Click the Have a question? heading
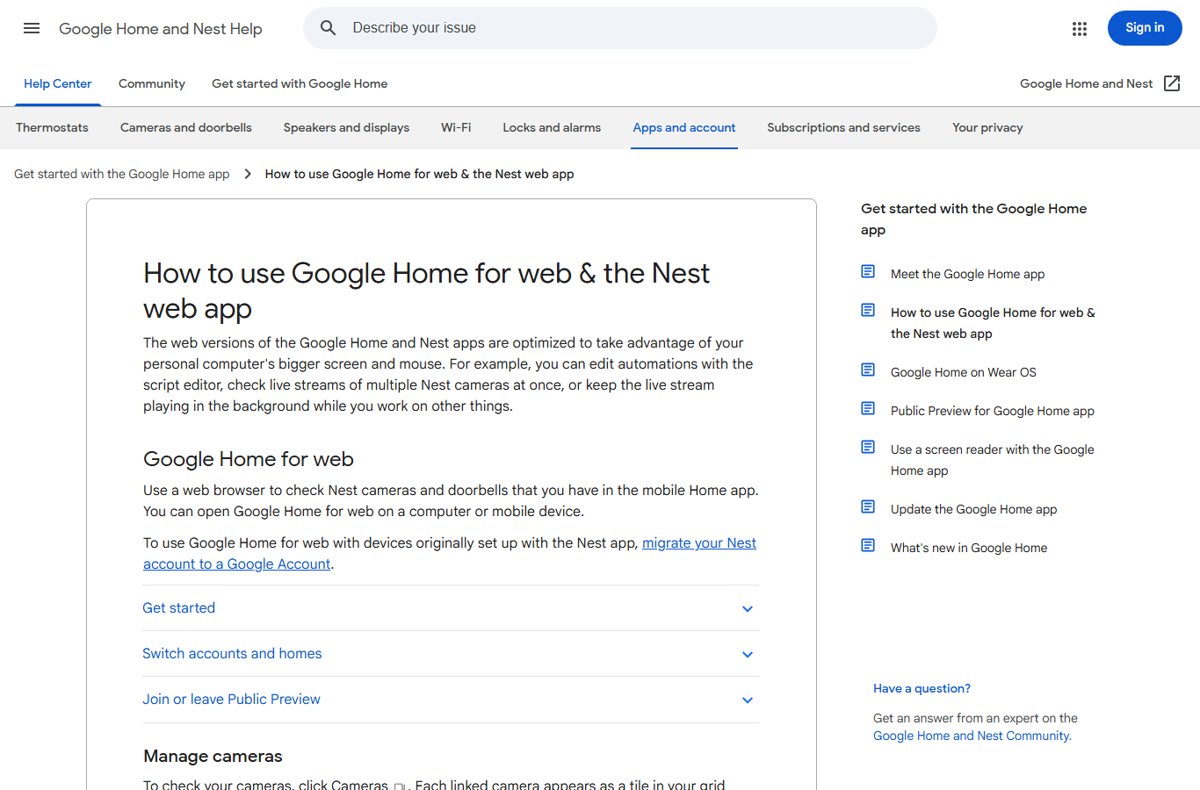Image resolution: width=1200 pixels, height=790 pixels. click(922, 689)
